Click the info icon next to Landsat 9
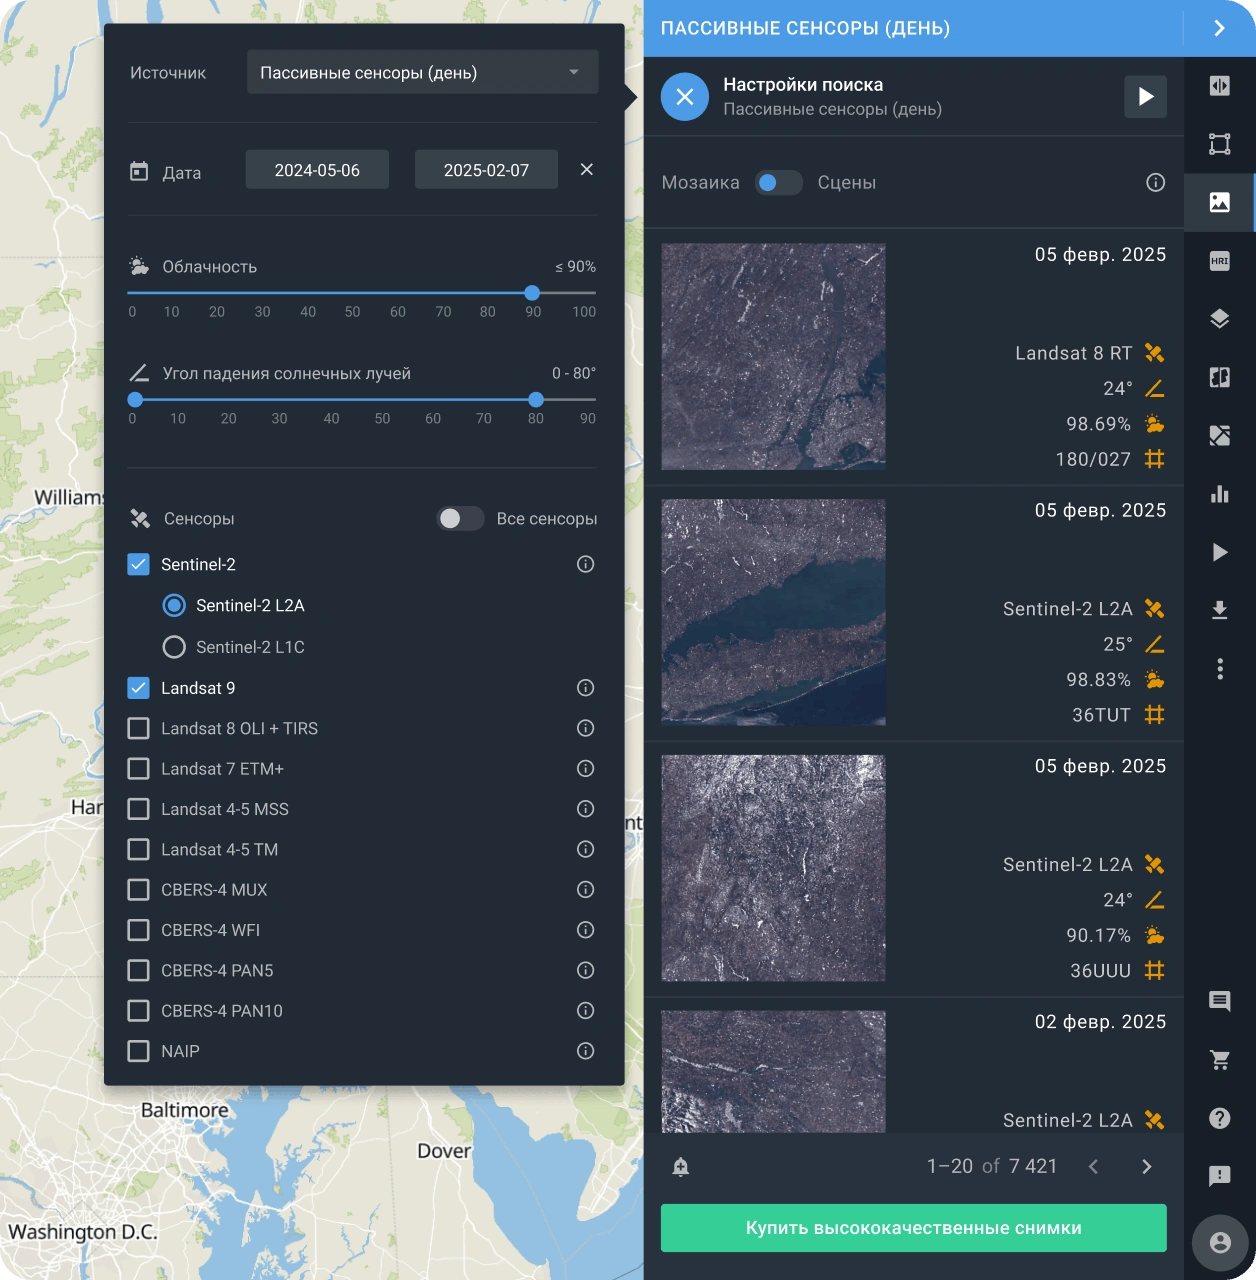This screenshot has height=1280, width=1256. (x=586, y=688)
